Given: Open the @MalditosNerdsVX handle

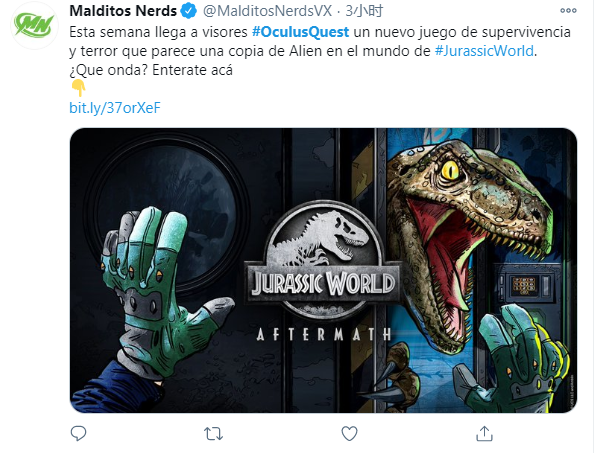Looking at the screenshot, I should point(268,11).
